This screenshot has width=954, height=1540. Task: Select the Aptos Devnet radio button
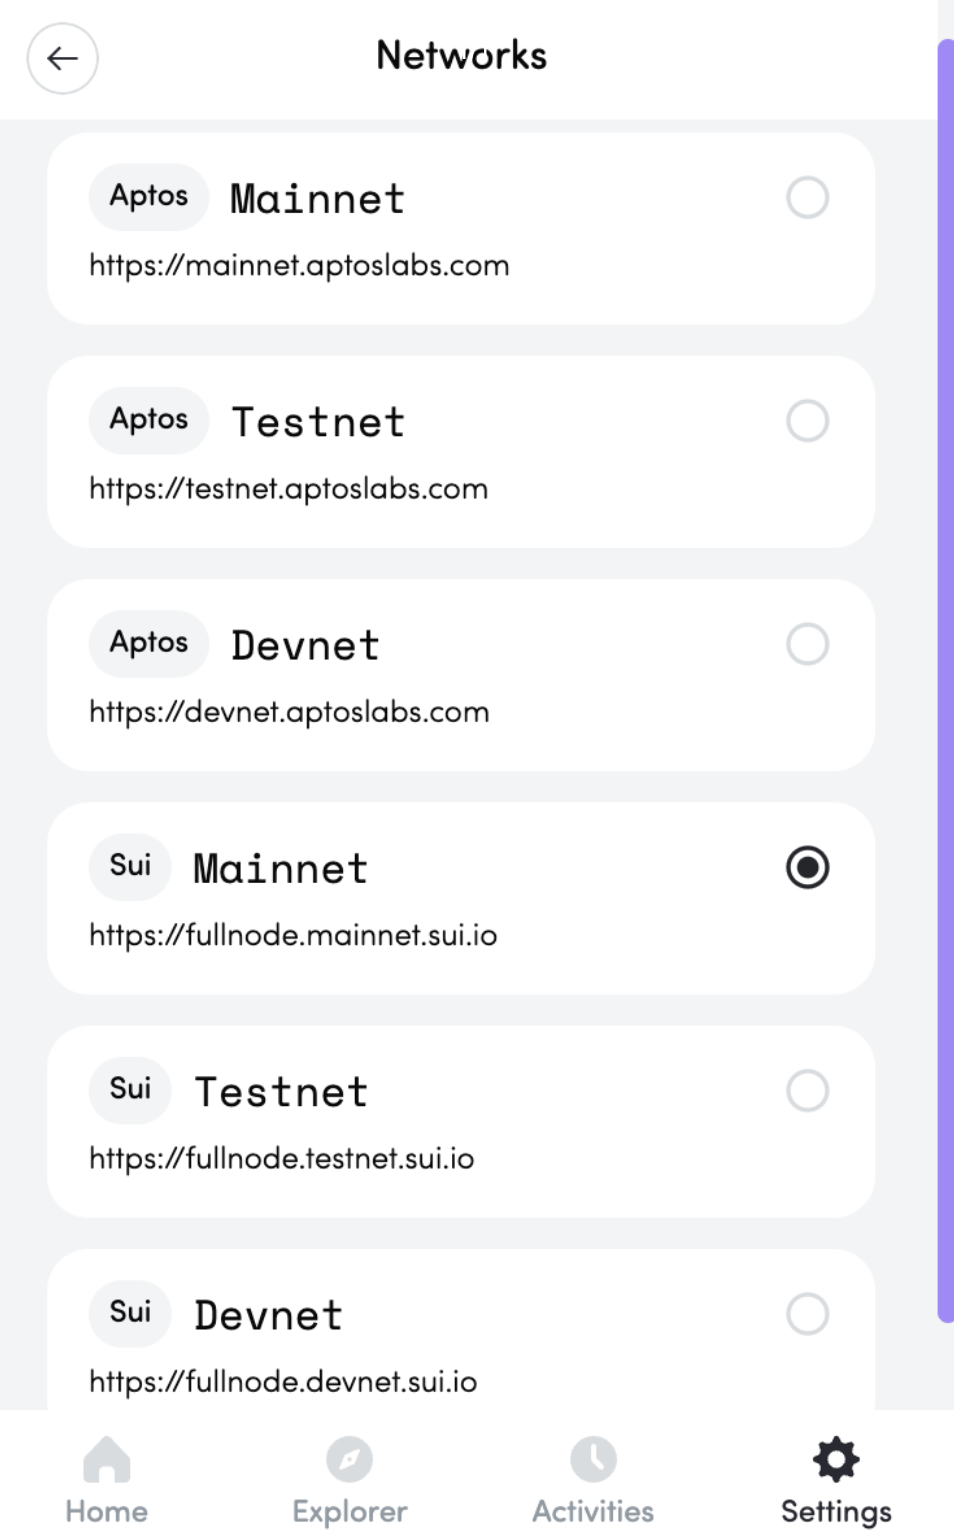click(807, 644)
